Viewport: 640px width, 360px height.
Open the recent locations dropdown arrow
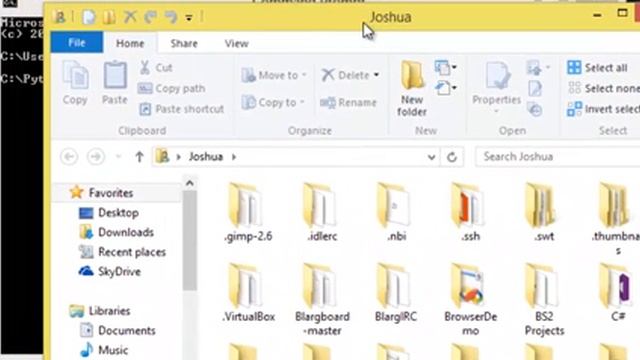(x=118, y=157)
